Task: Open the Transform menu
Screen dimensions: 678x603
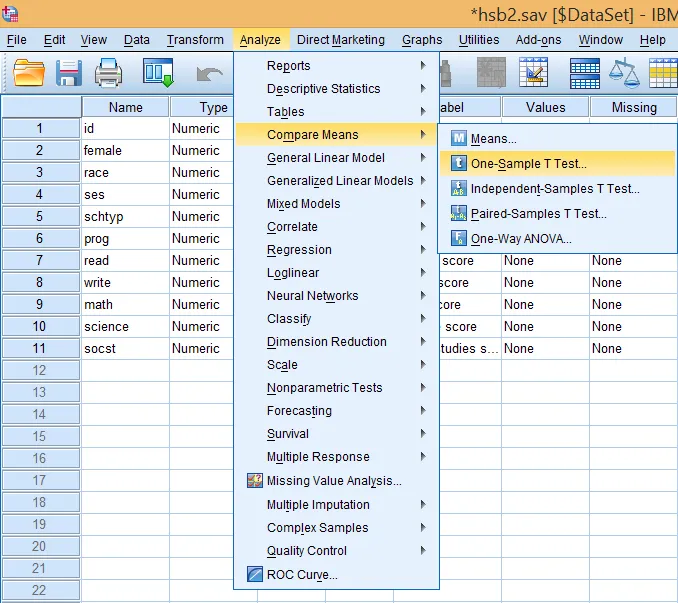Action: tap(195, 40)
